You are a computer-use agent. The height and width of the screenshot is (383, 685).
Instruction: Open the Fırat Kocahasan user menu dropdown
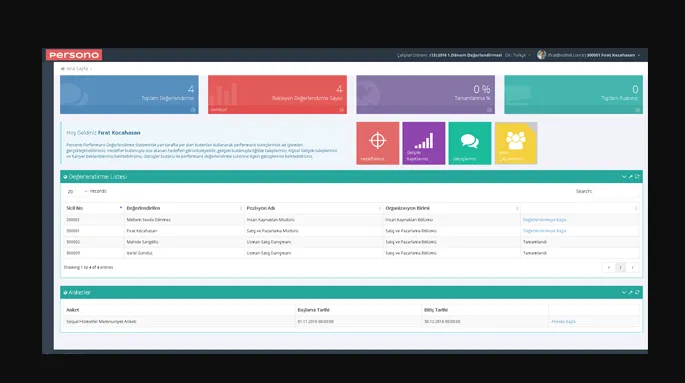tap(613, 55)
